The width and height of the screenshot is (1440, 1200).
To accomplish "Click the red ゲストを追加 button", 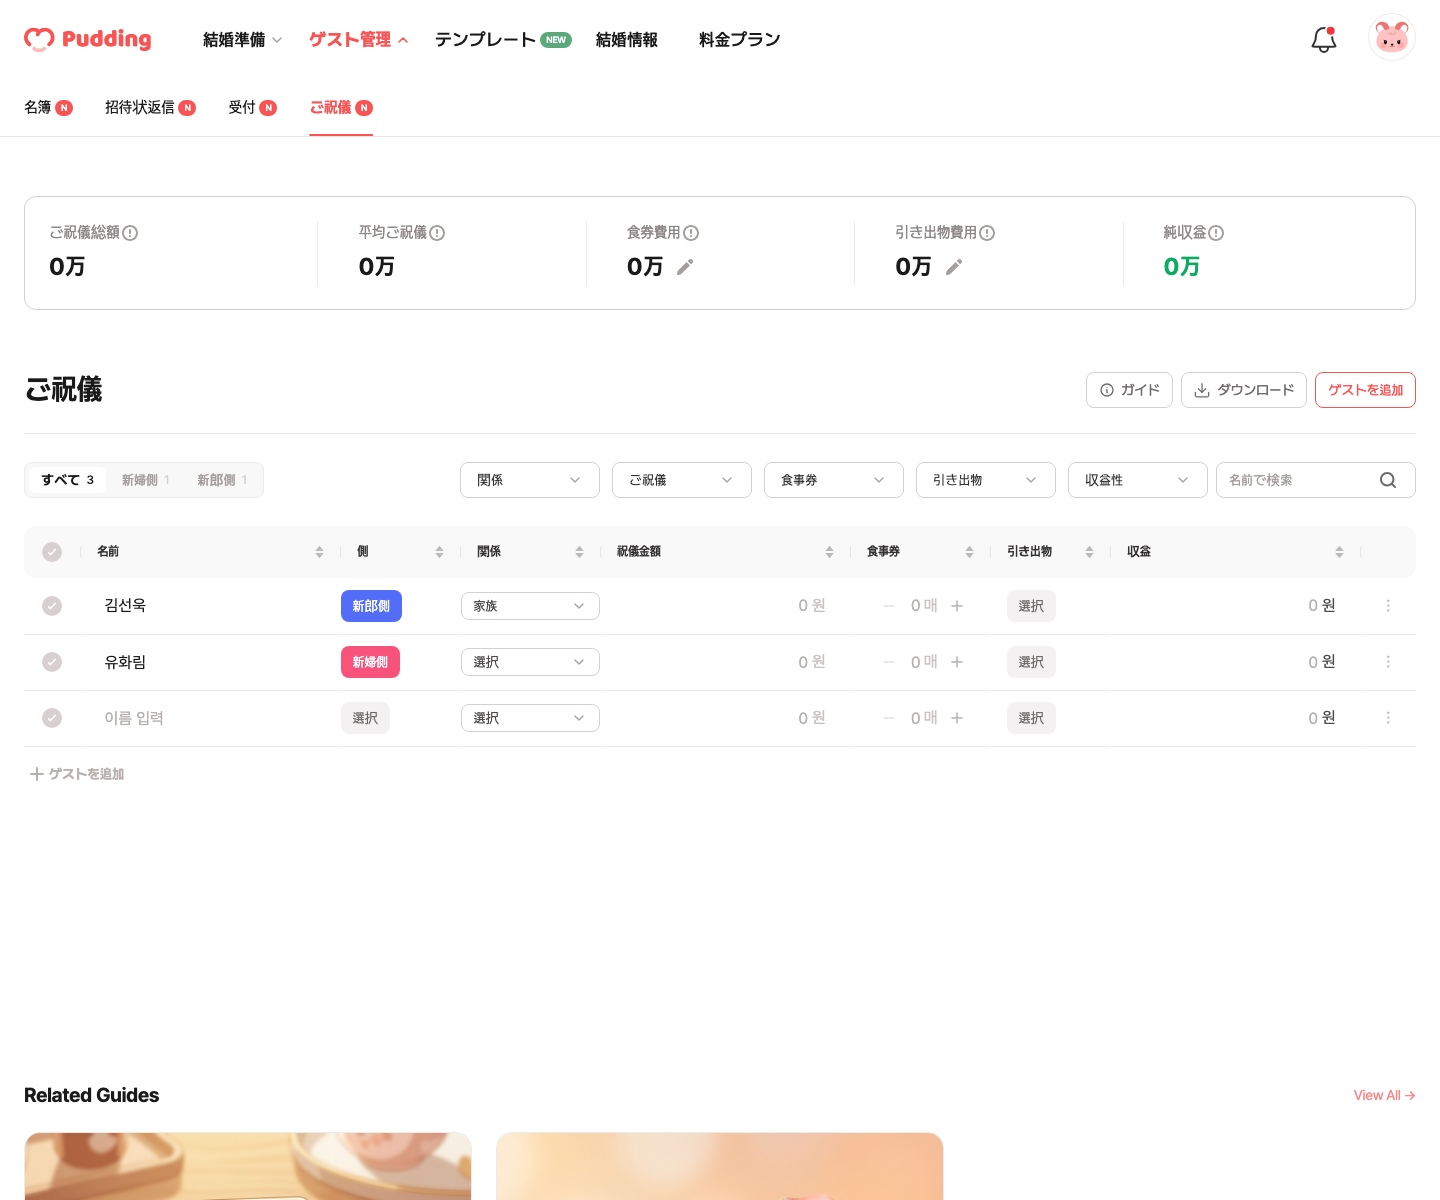I will tap(1365, 390).
